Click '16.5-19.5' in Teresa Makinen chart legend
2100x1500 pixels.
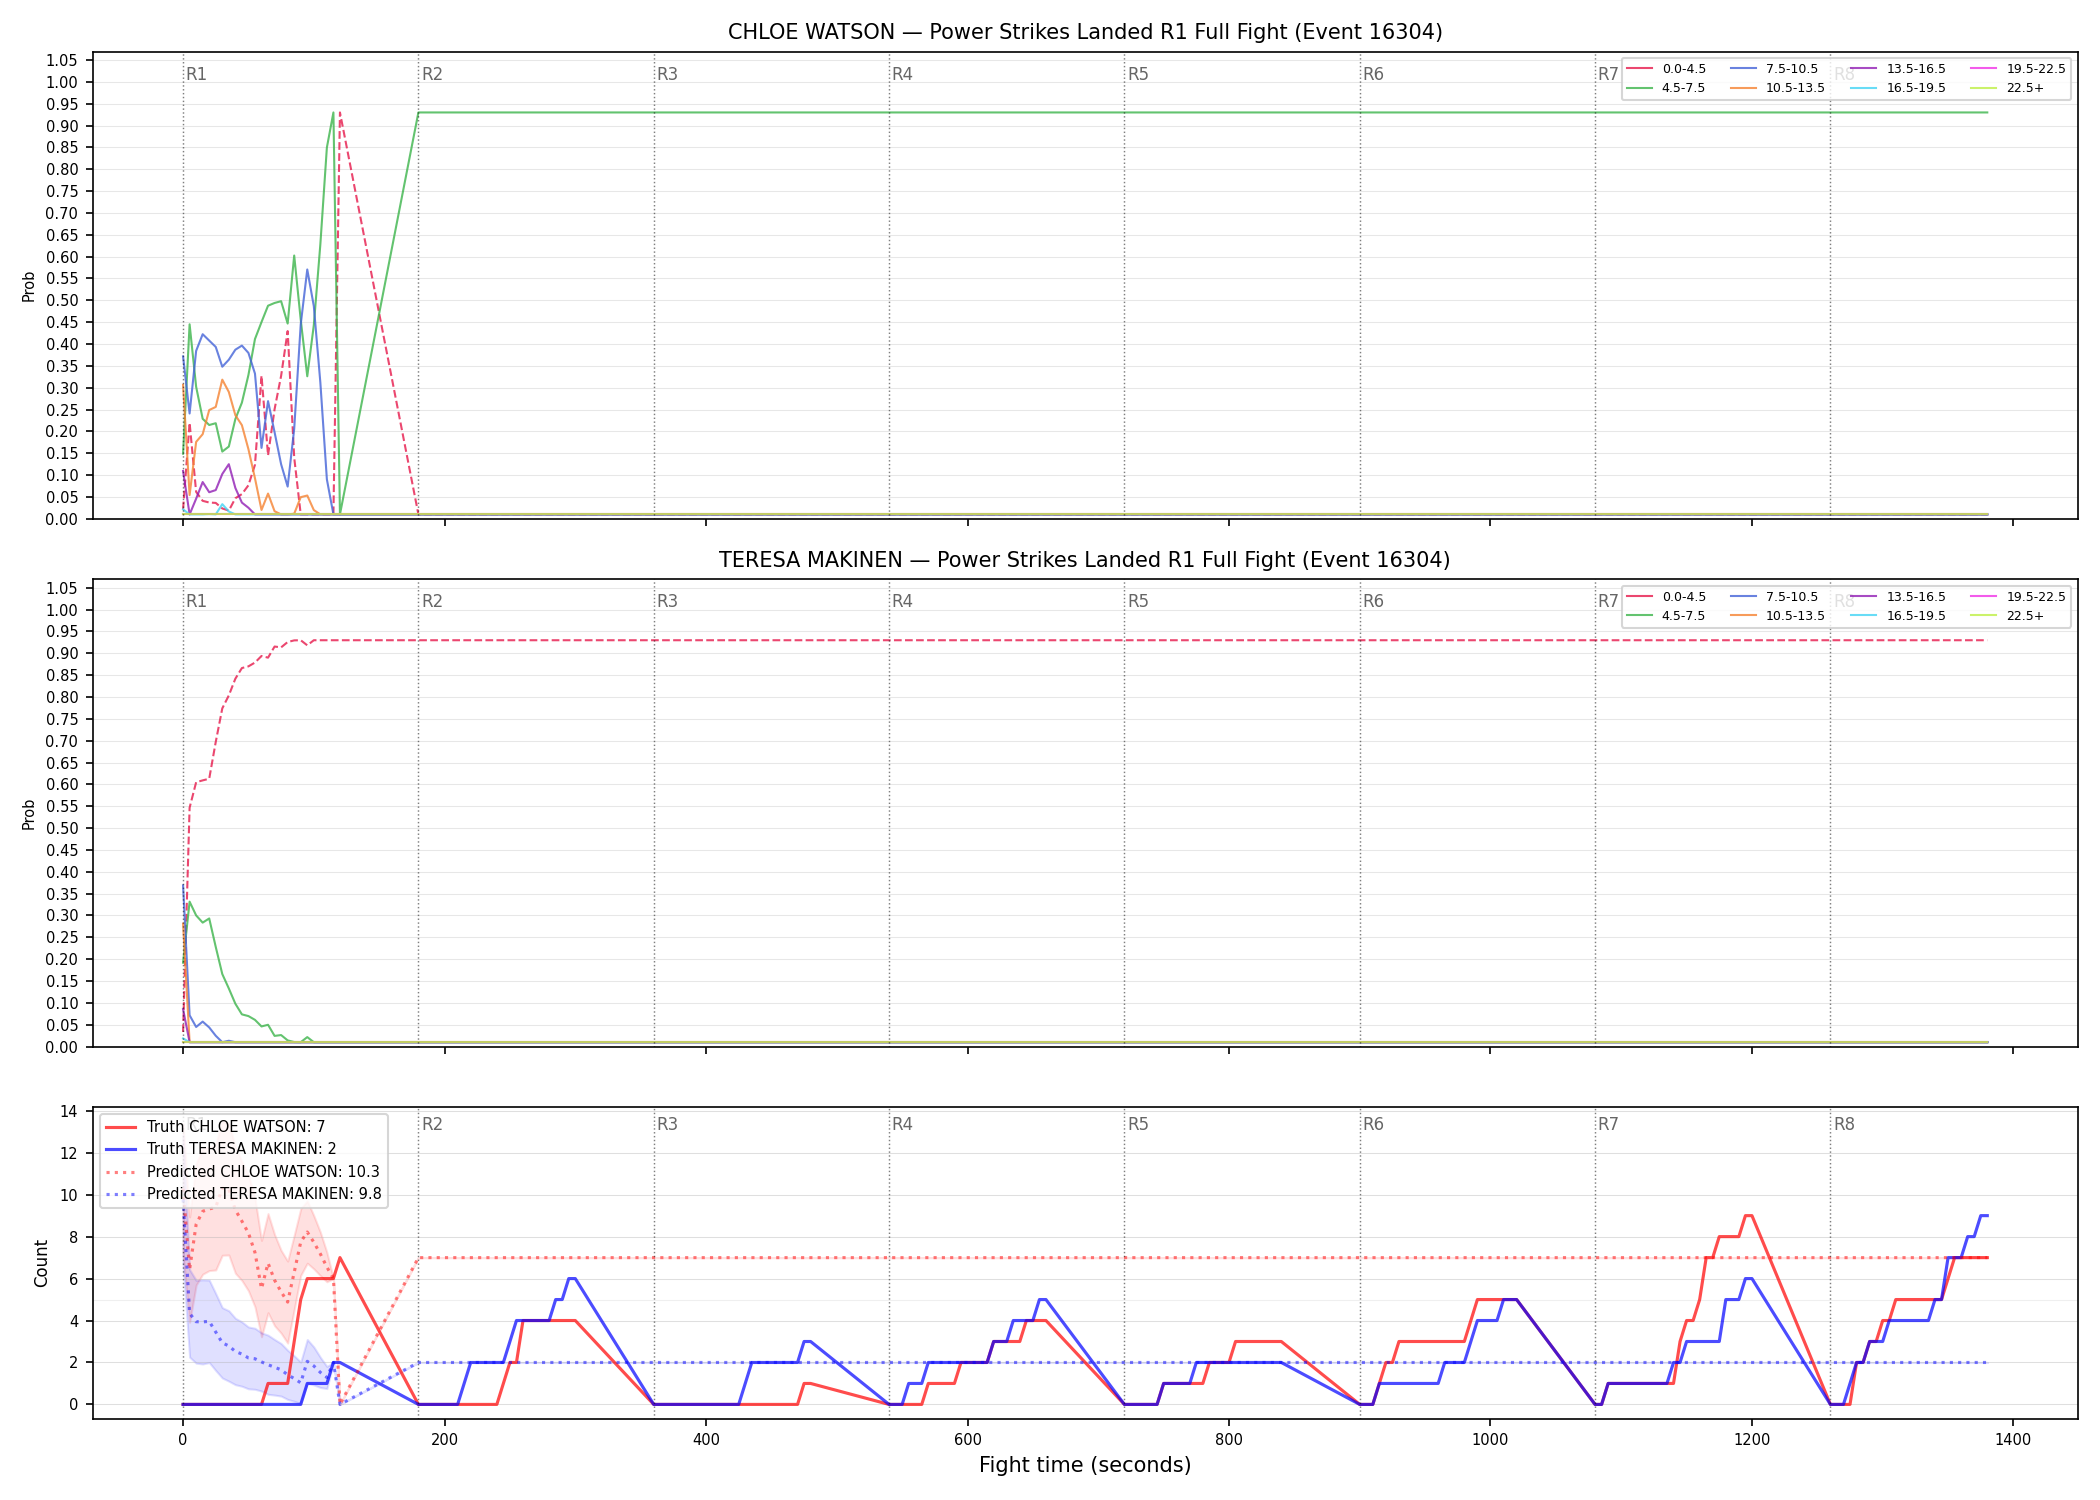(x=1916, y=616)
